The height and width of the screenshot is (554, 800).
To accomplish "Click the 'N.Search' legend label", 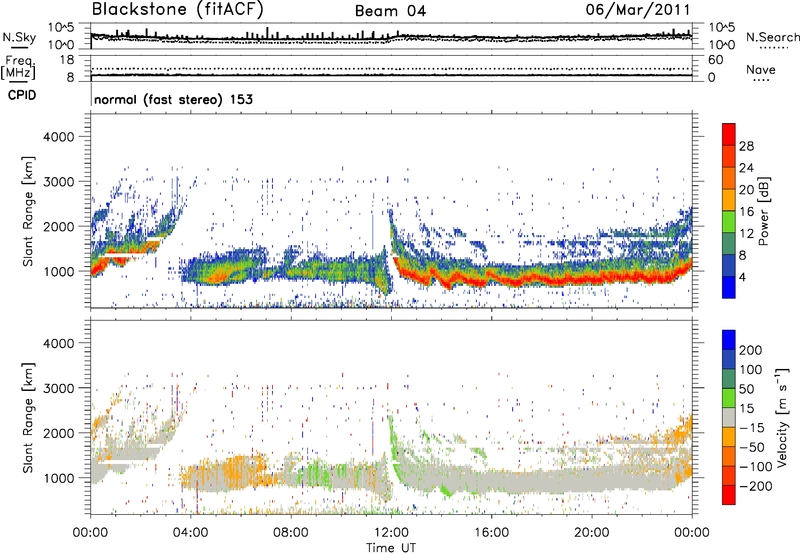I will point(773,37).
